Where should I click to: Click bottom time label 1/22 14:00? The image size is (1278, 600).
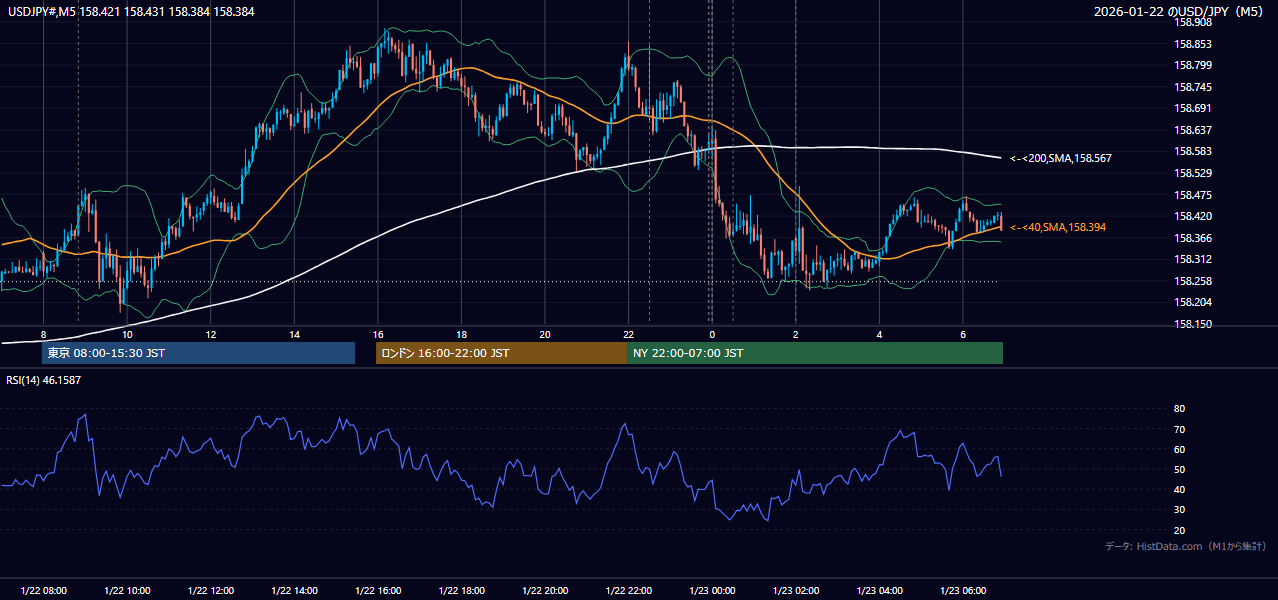(x=294, y=591)
